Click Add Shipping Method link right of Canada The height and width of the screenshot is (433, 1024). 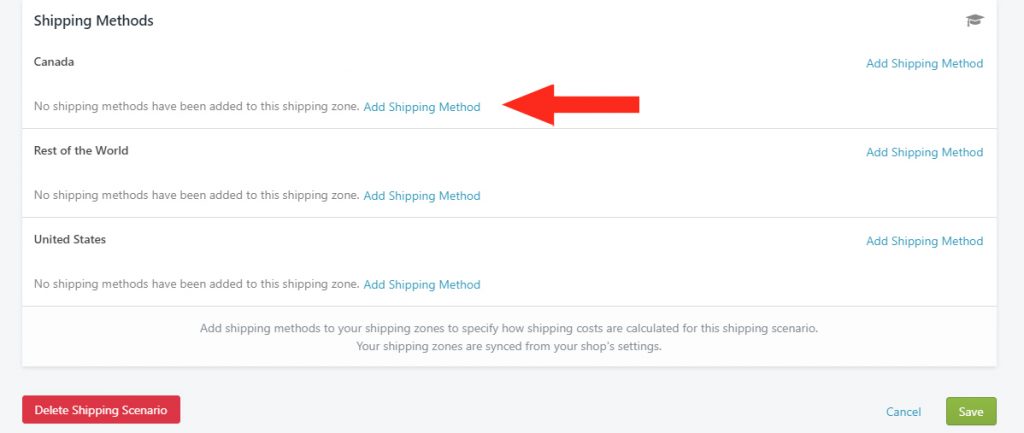tap(924, 63)
